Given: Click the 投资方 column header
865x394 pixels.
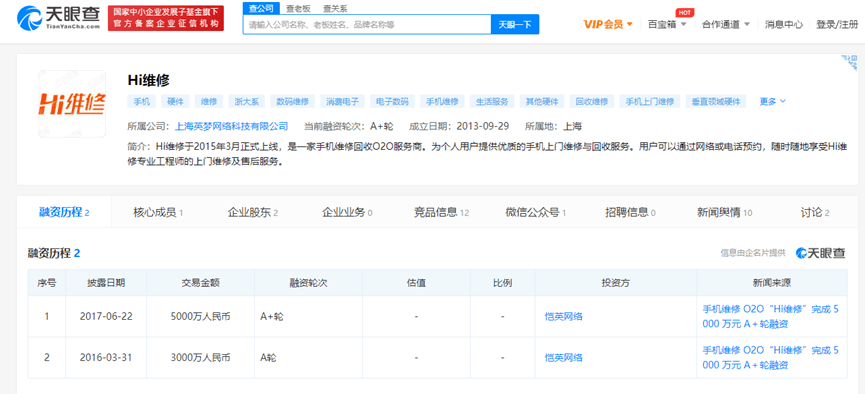Looking at the screenshot, I should [x=616, y=283].
